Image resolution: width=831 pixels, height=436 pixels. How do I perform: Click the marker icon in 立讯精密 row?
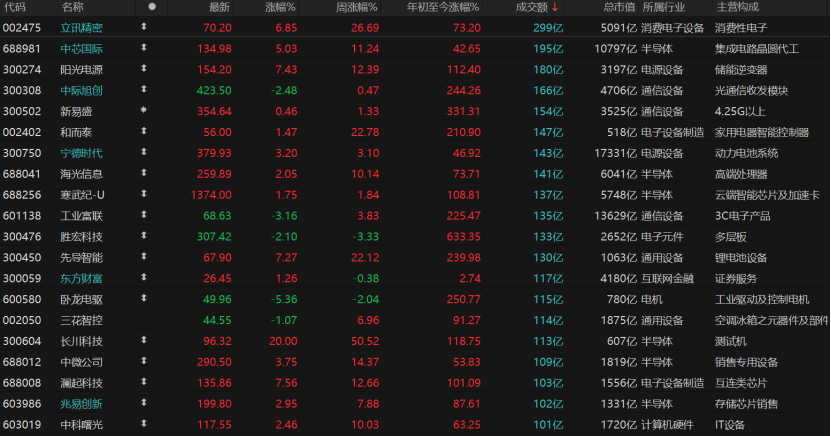click(144, 26)
